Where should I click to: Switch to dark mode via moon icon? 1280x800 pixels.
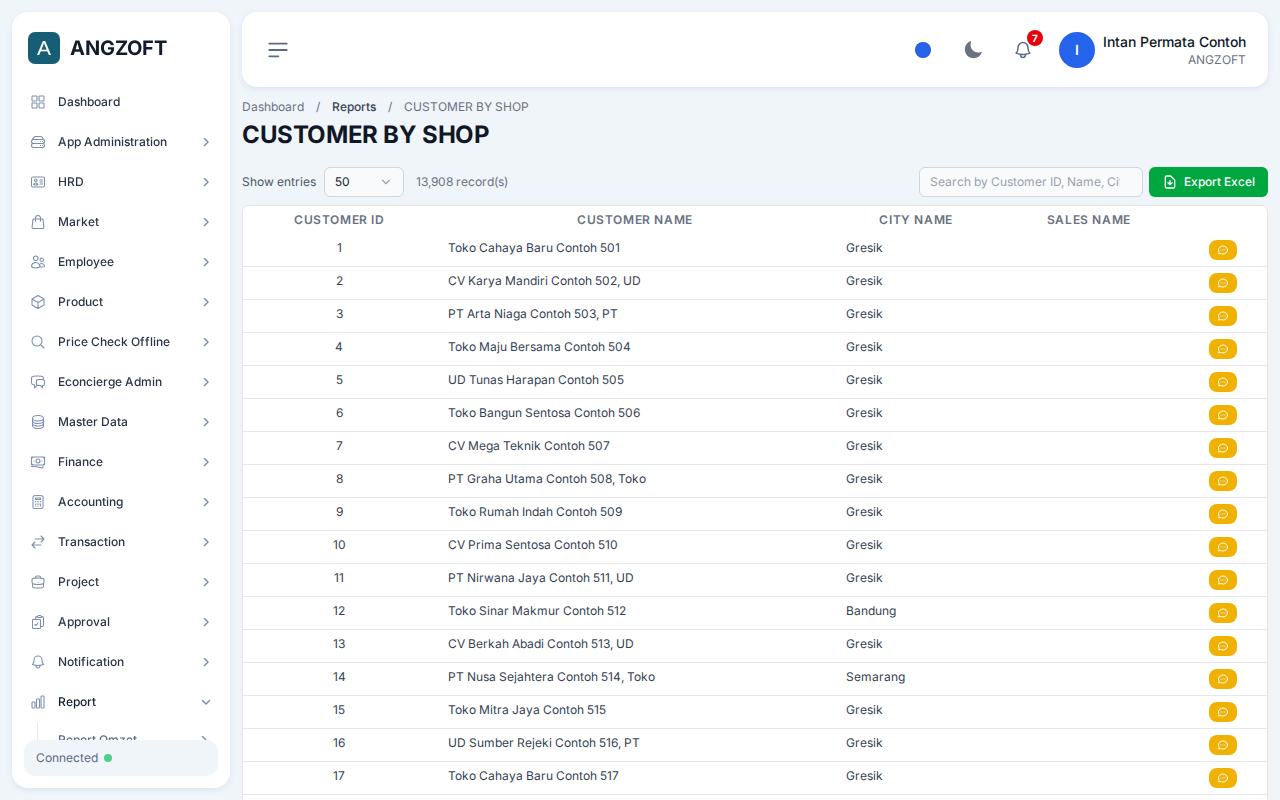click(x=973, y=49)
